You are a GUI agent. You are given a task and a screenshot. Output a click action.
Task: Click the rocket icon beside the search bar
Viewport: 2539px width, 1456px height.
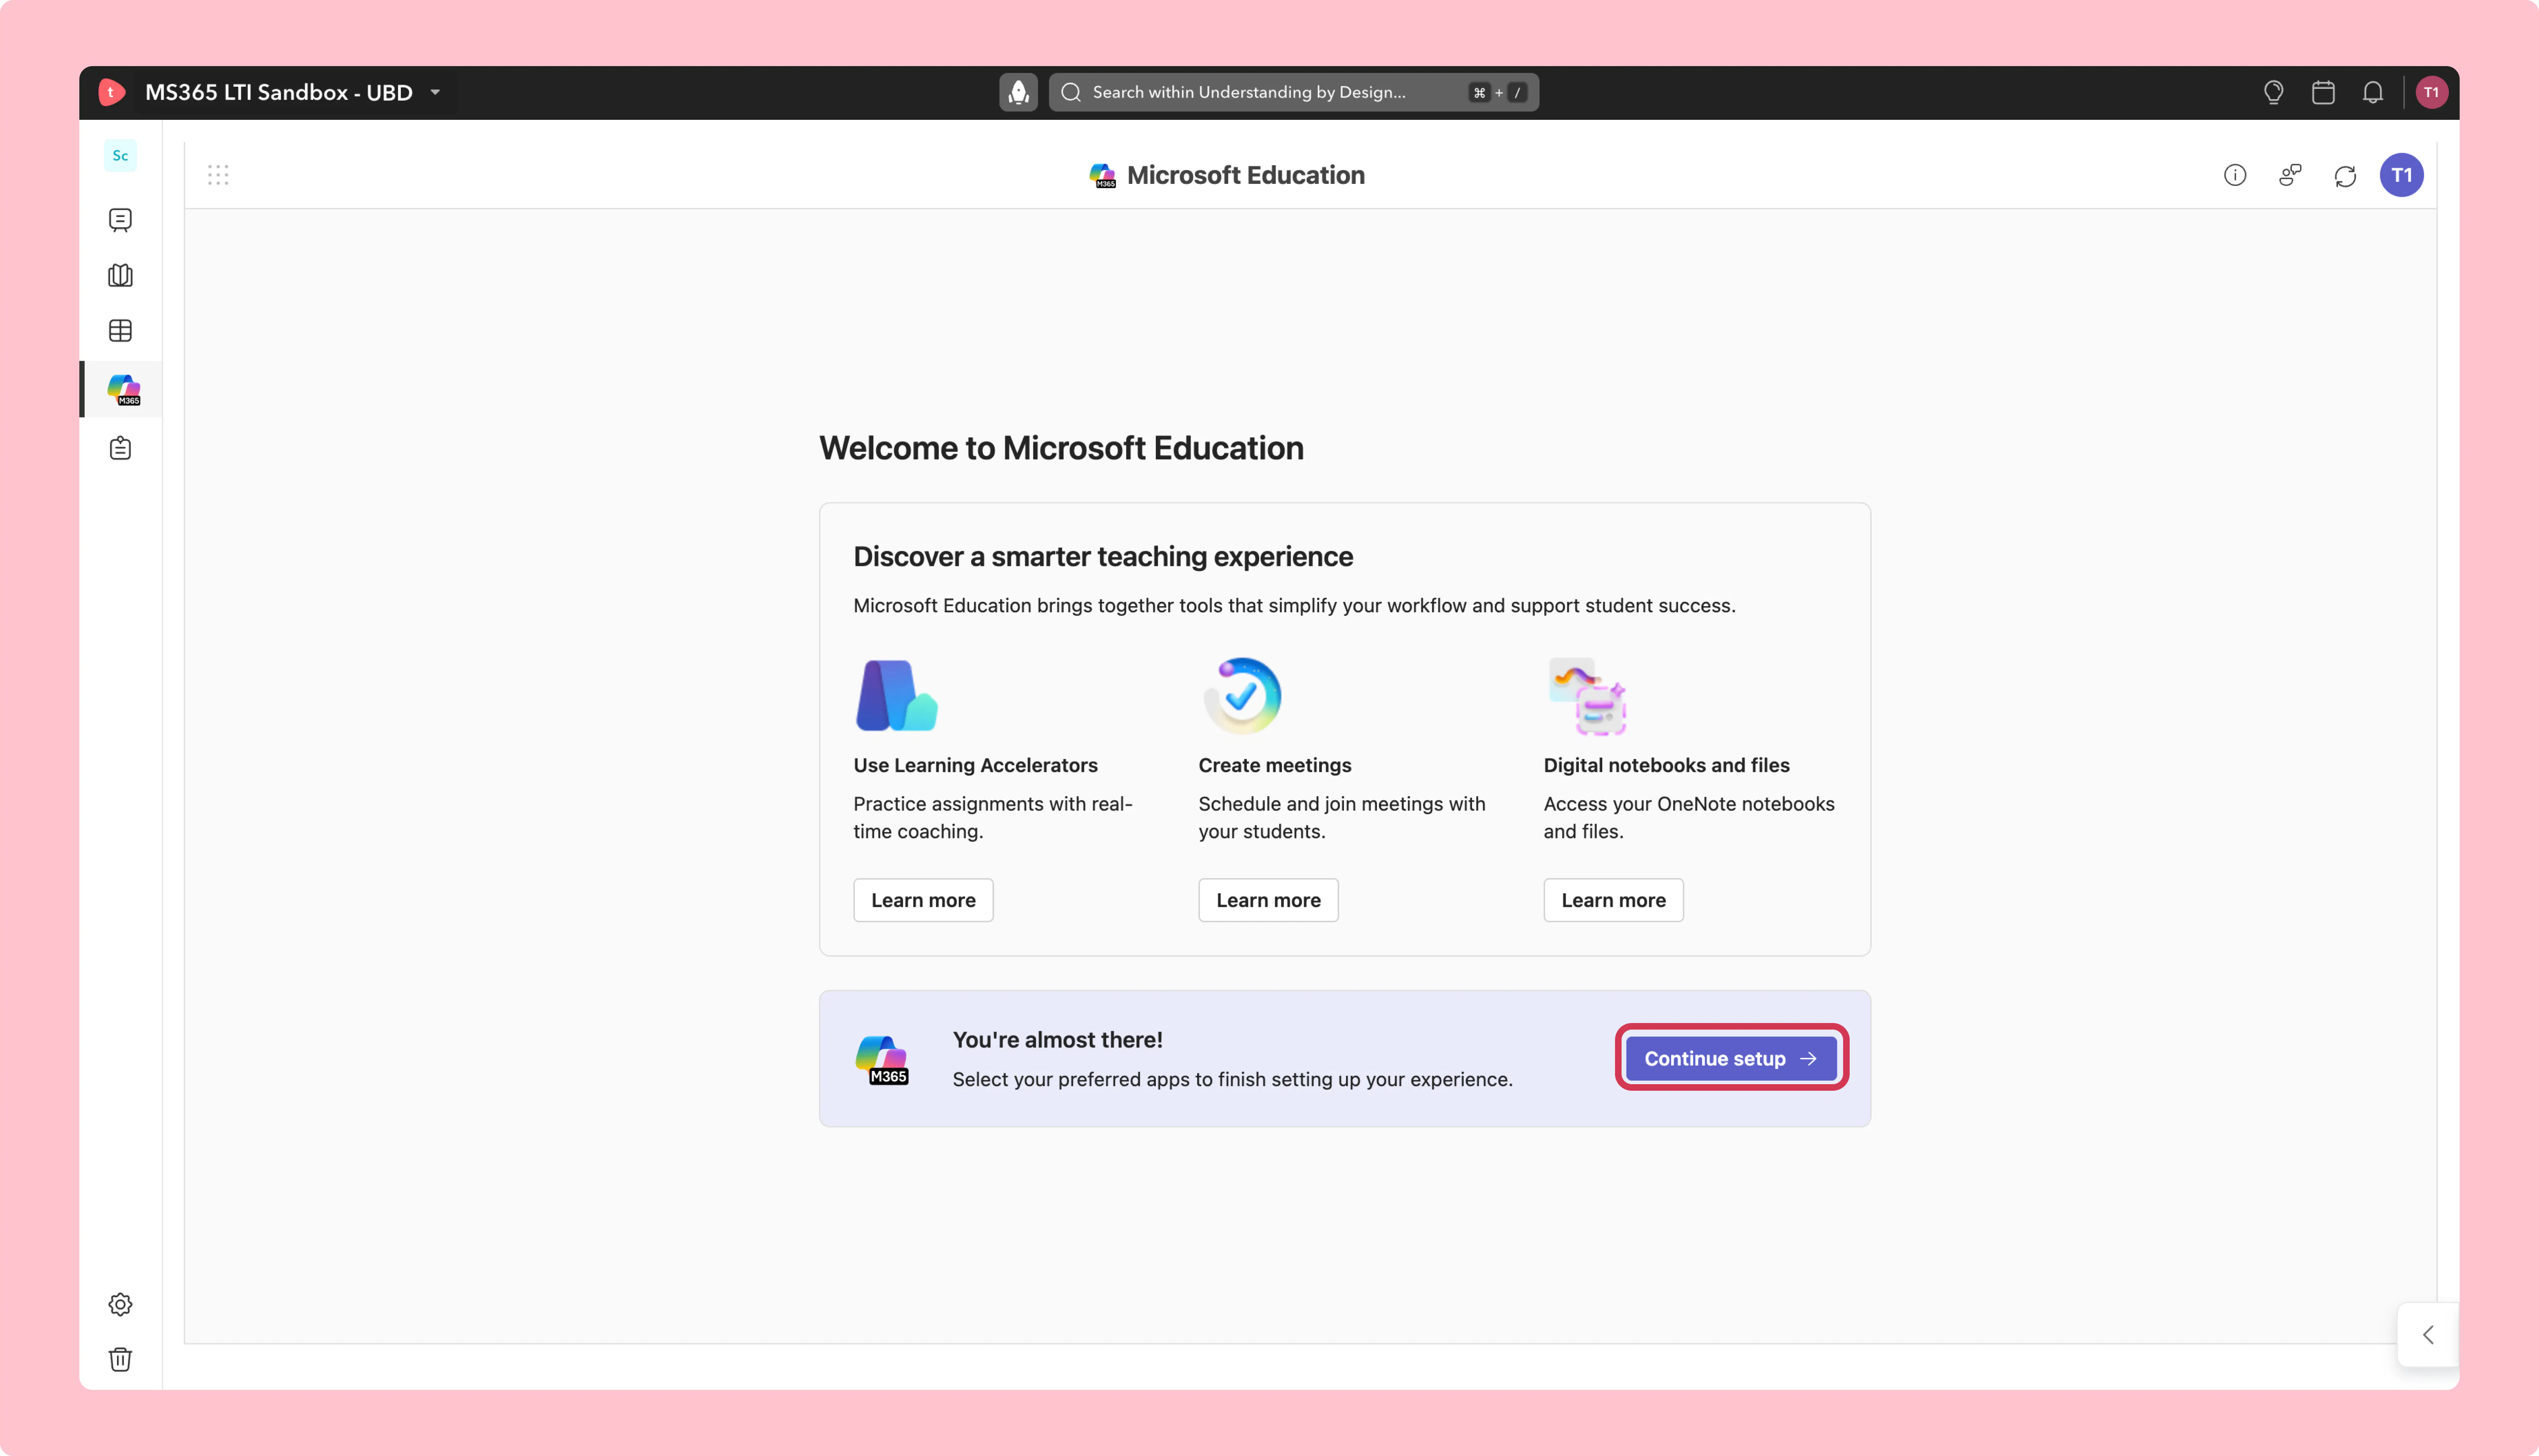tap(1018, 92)
